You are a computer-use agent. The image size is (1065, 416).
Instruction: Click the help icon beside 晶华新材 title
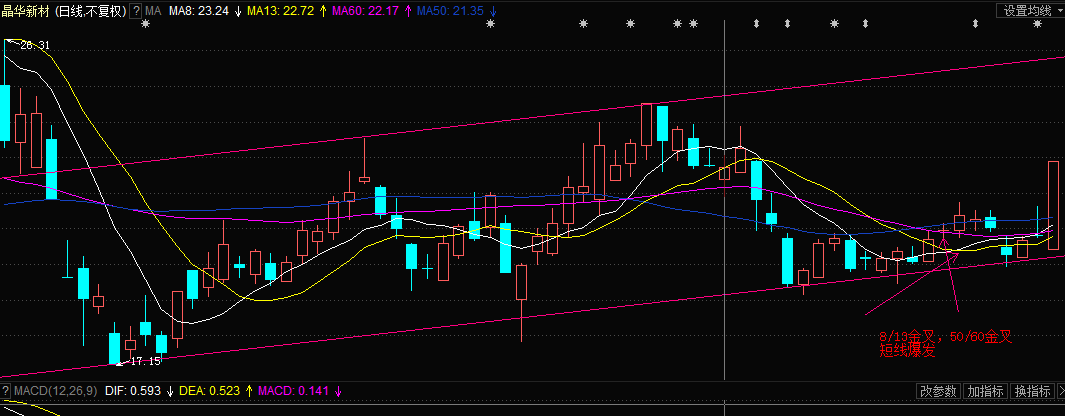pos(137,10)
